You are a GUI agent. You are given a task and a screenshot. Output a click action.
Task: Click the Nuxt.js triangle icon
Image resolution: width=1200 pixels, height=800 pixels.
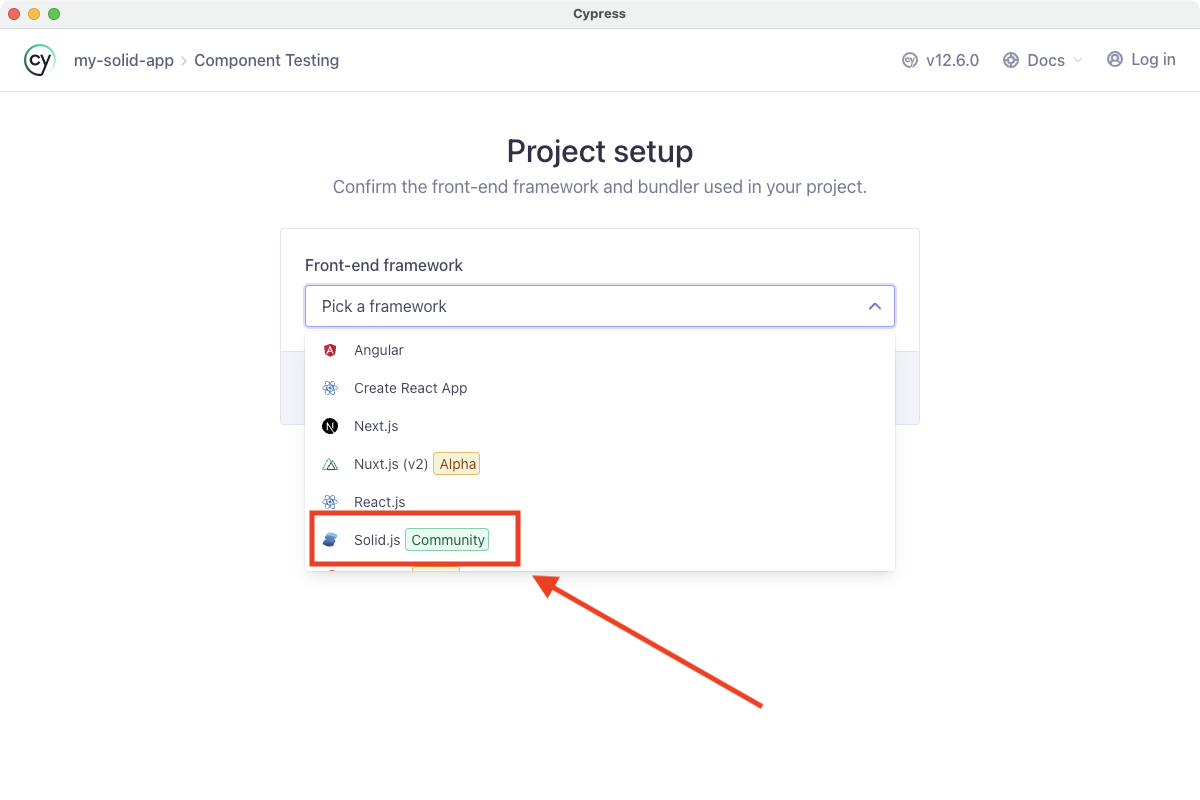coord(330,463)
